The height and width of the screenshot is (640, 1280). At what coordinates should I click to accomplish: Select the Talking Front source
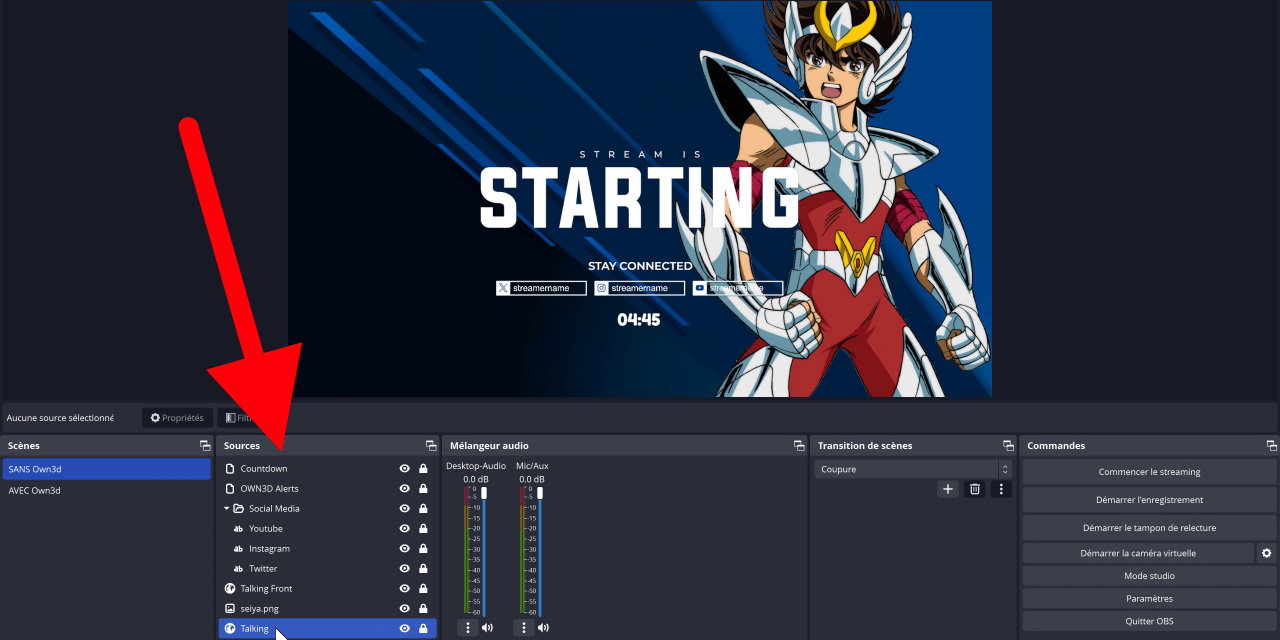click(266, 589)
